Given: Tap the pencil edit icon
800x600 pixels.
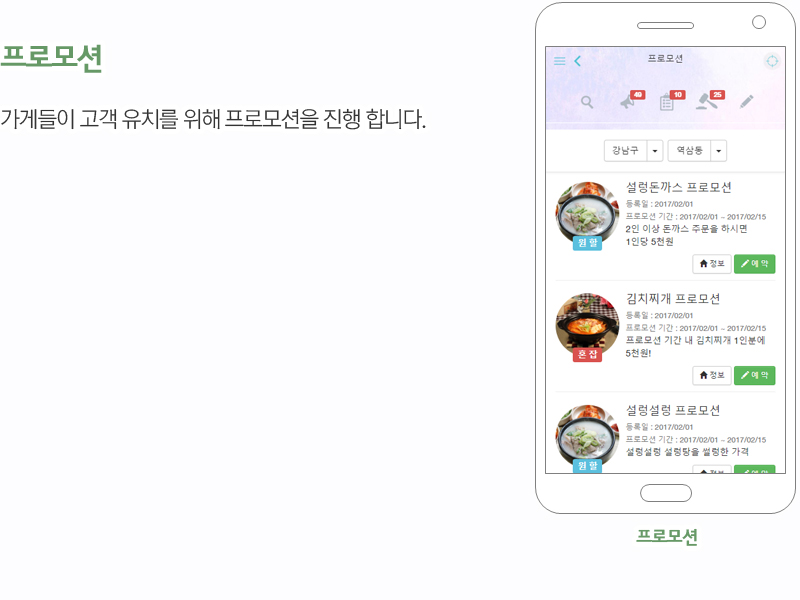Looking at the screenshot, I should click(746, 102).
